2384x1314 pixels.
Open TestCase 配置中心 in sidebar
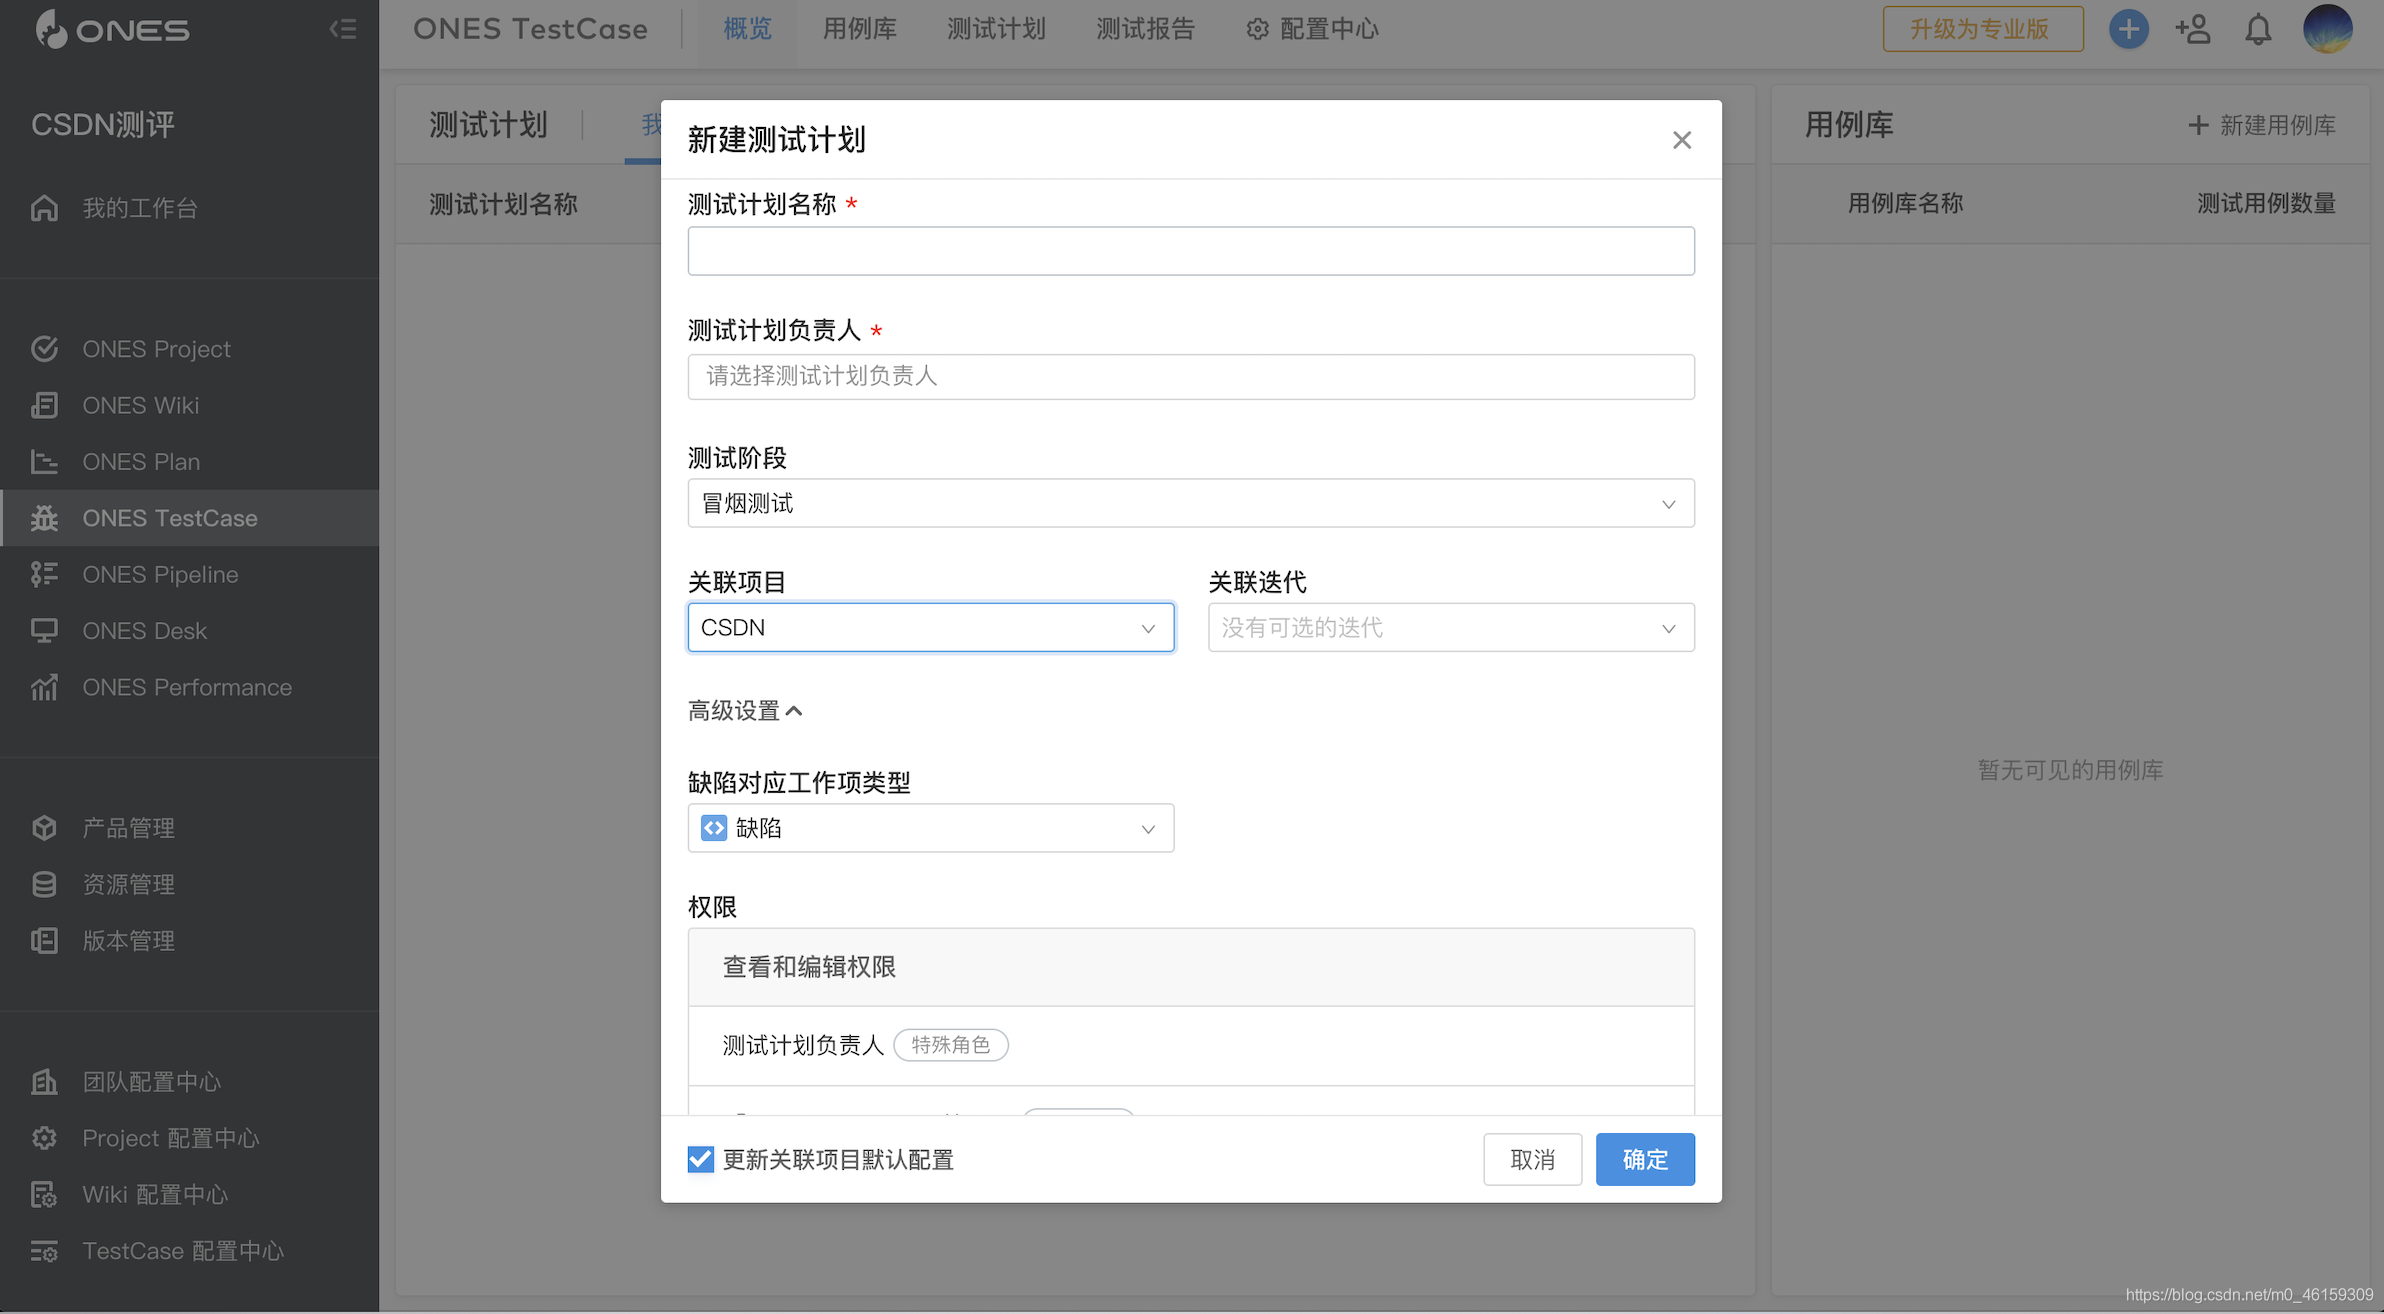[x=190, y=1251]
